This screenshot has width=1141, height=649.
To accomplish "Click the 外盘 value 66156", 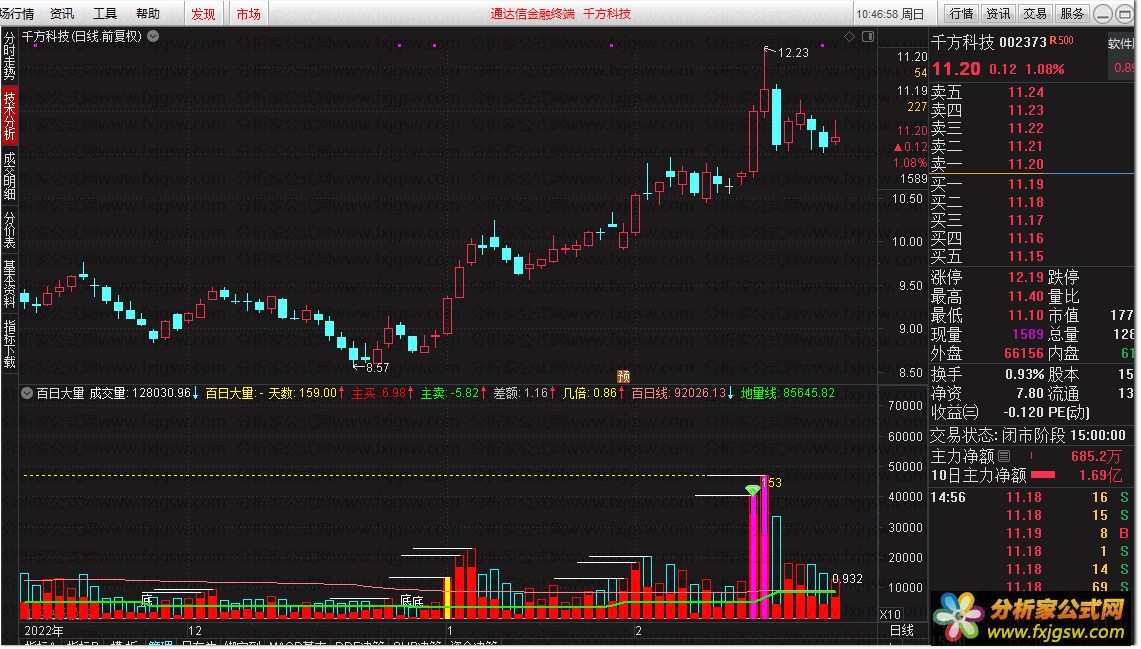I will (x=1024, y=353).
